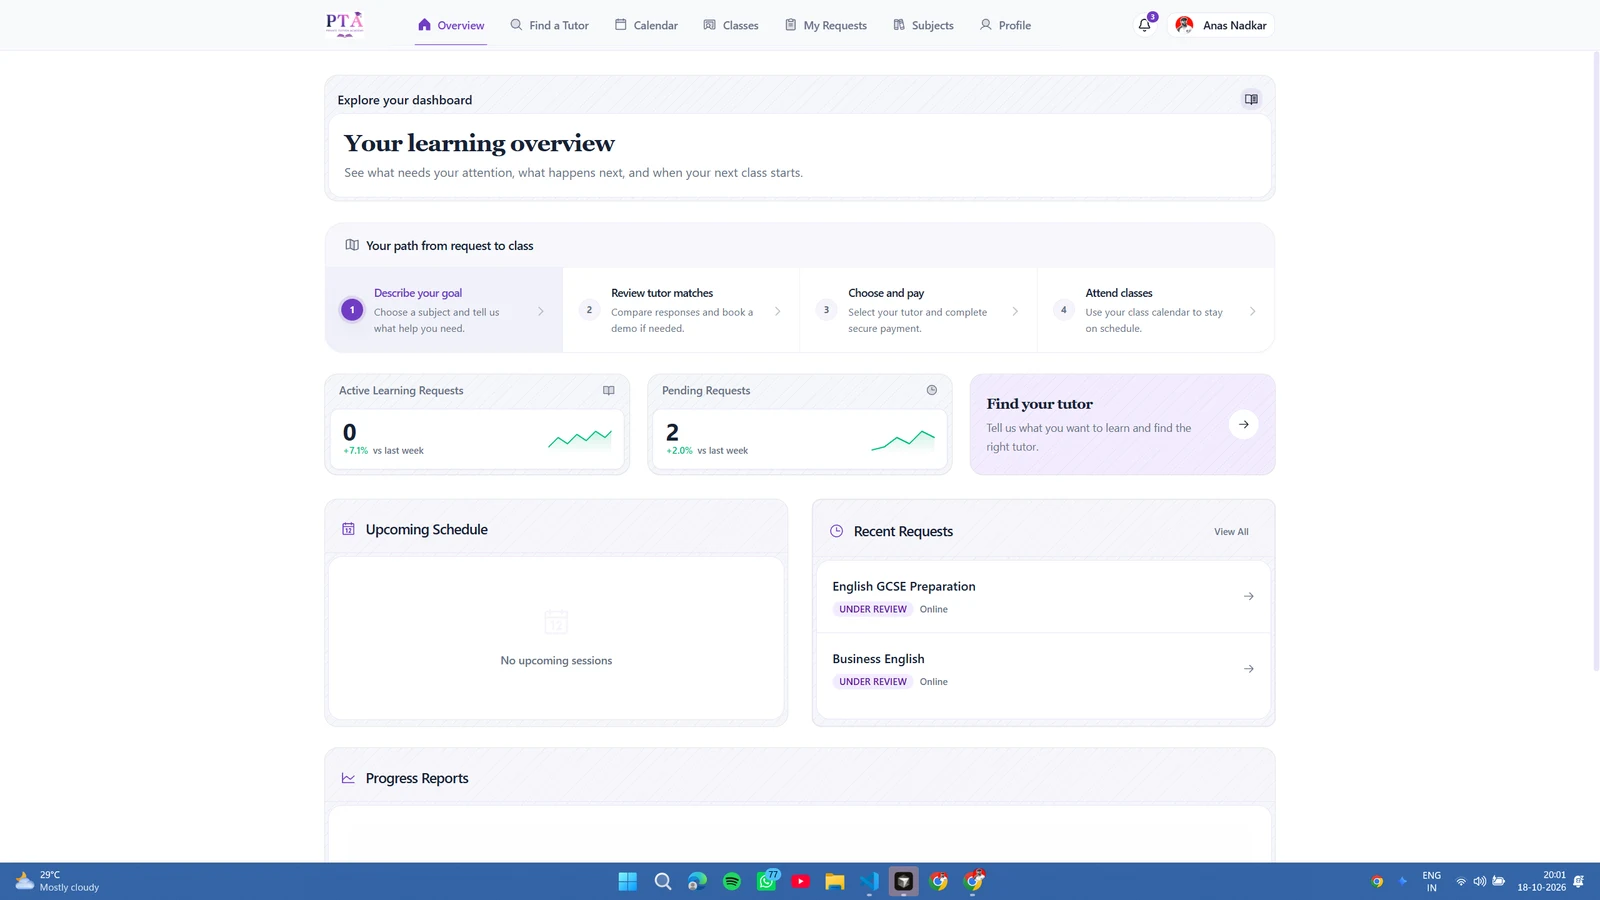Open the Find a Tutor tab
1600x900 pixels.
click(x=549, y=25)
